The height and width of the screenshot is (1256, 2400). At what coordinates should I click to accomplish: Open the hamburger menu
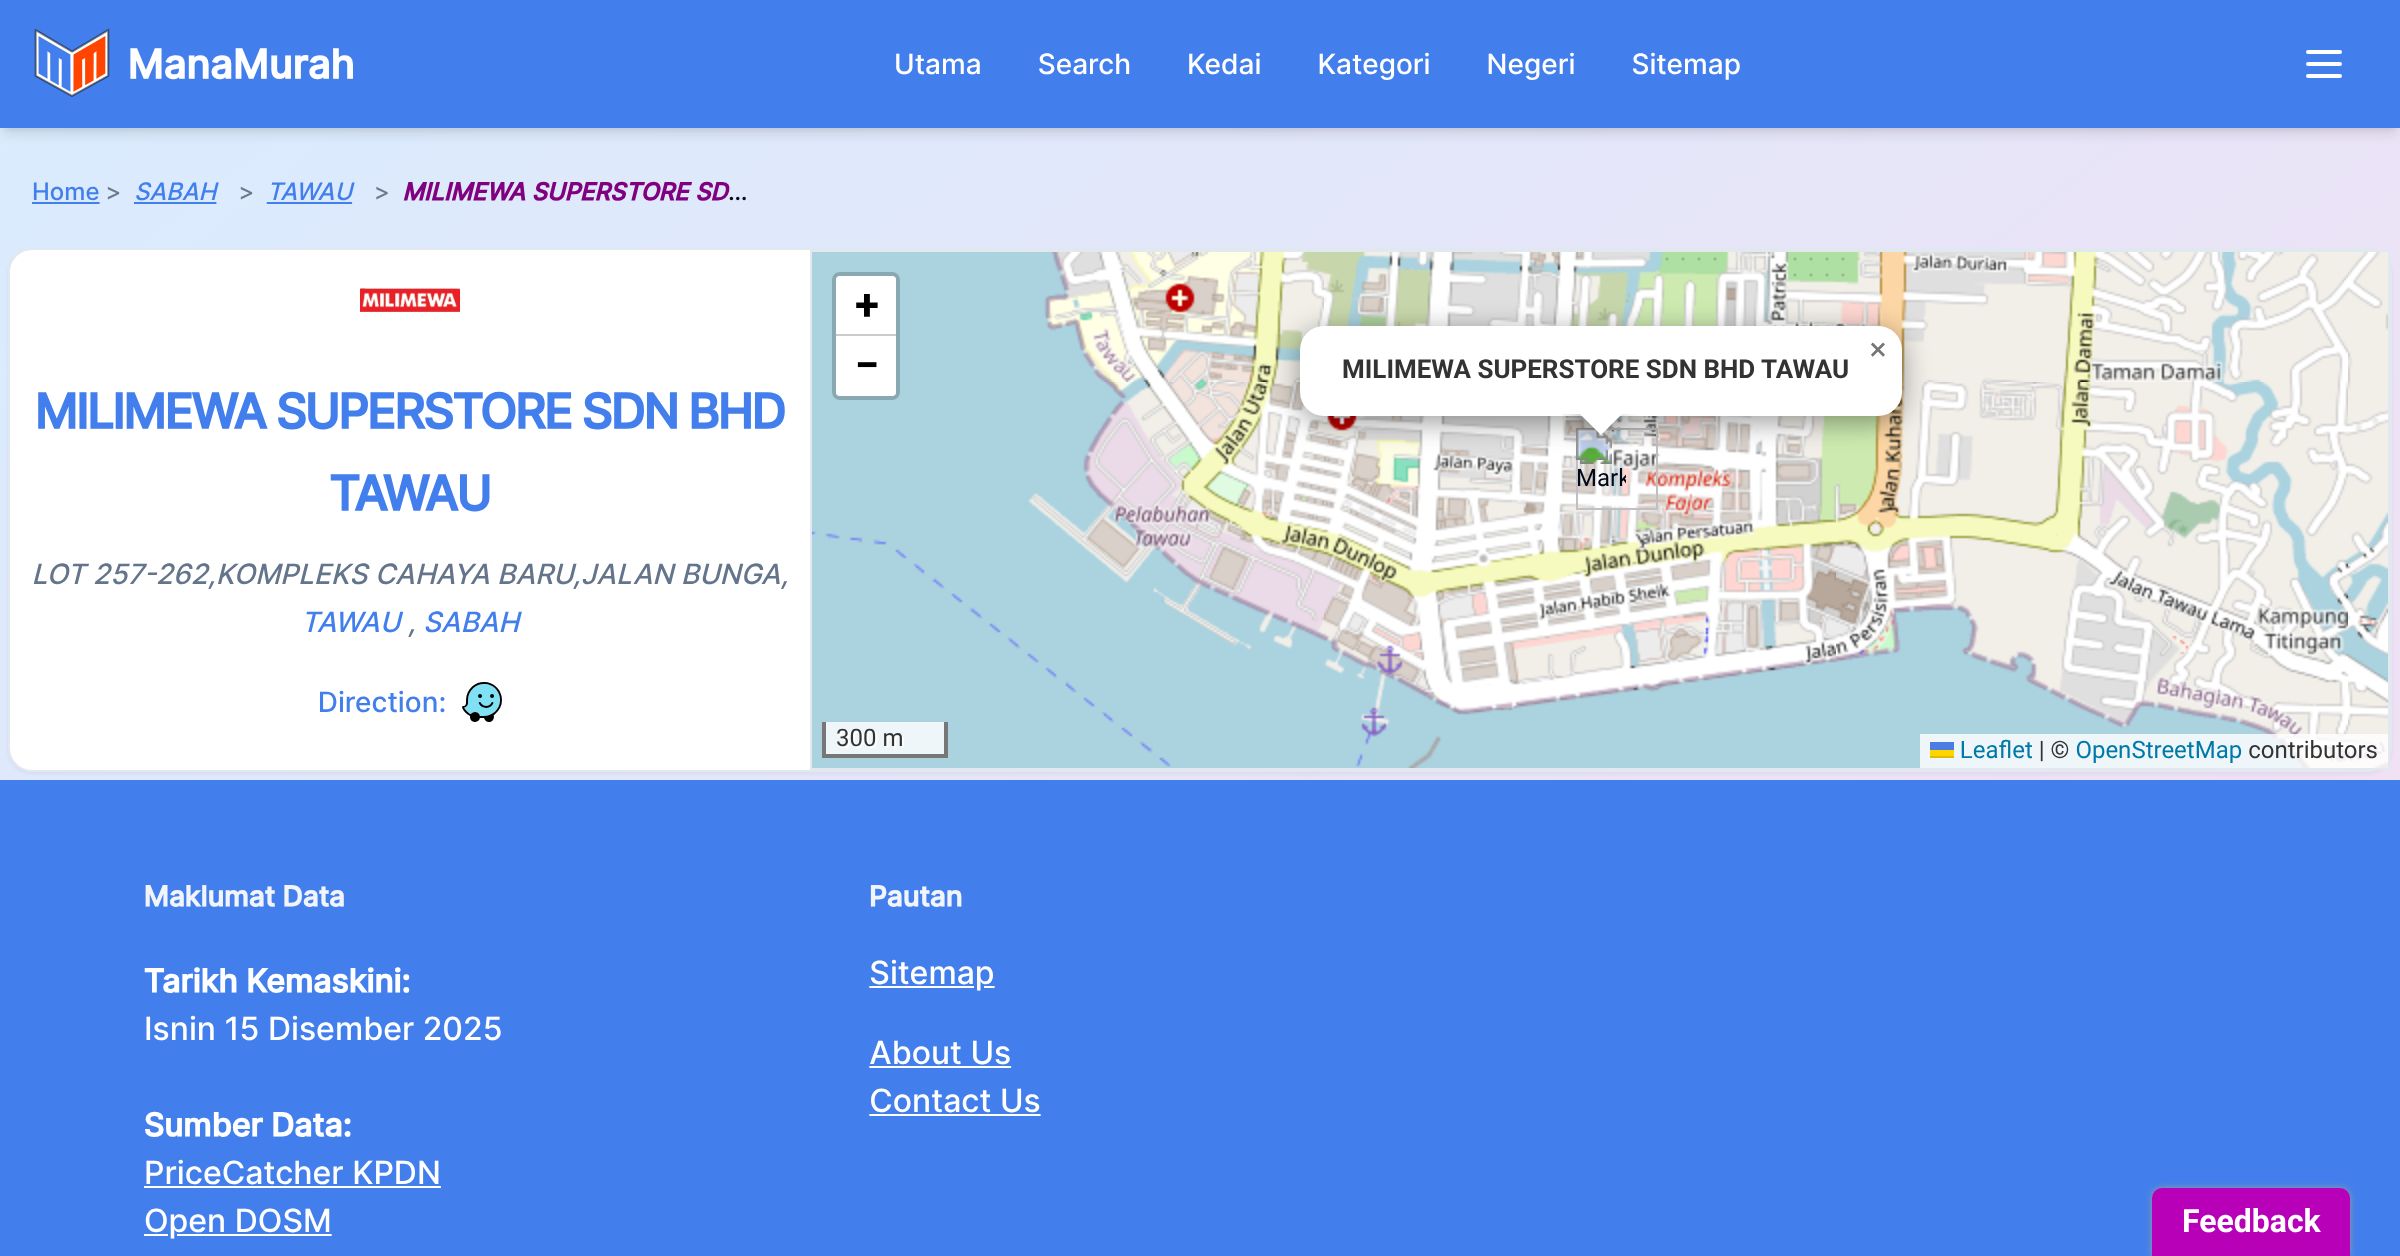click(2323, 64)
